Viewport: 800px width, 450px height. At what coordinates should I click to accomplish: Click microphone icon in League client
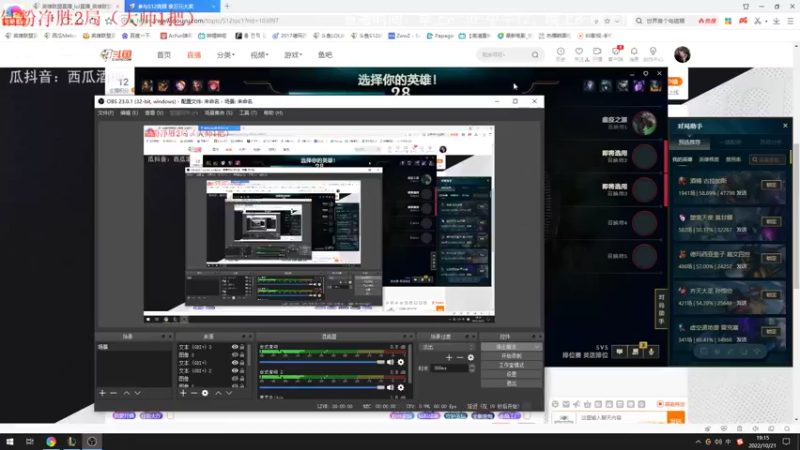pyautogui.click(x=651, y=352)
